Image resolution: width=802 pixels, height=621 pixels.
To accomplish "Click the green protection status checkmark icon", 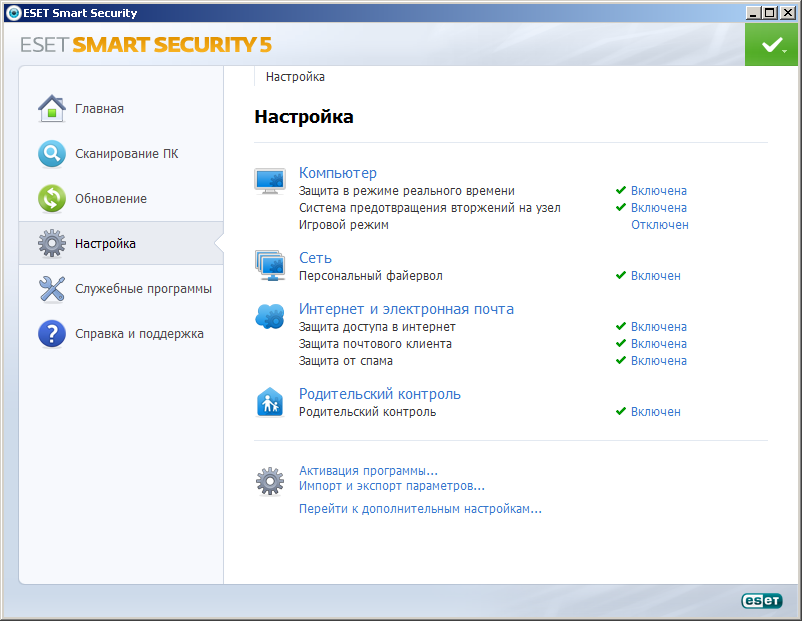I will tap(773, 45).
